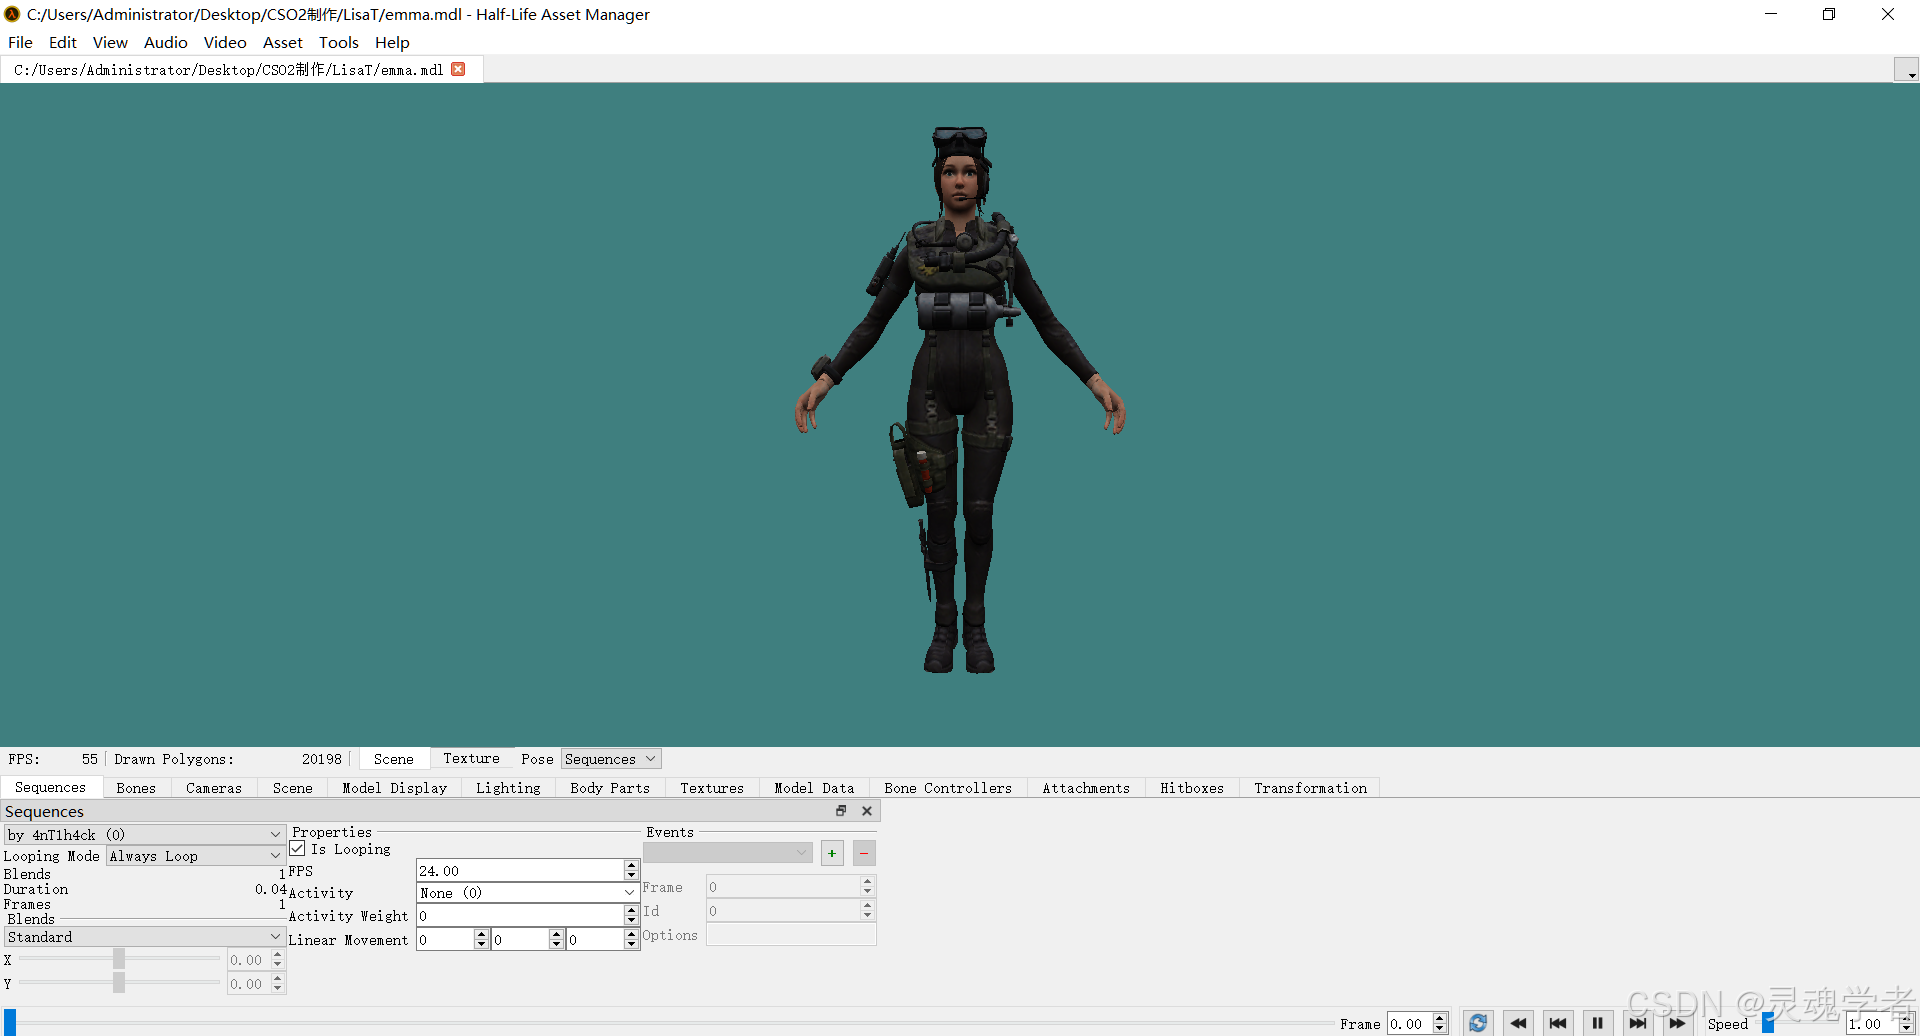Screen dimensions: 1920x1036
Task: Click the frame timeline slider handle
Action: [x=10, y=1023]
